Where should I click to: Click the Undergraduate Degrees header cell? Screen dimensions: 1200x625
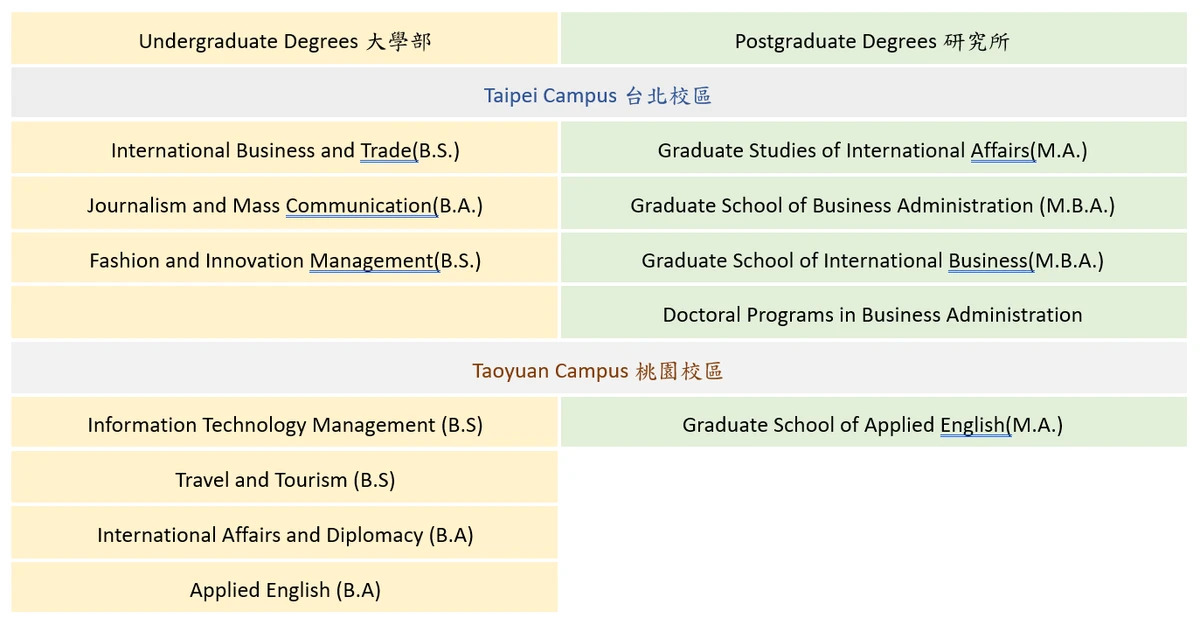(285, 40)
